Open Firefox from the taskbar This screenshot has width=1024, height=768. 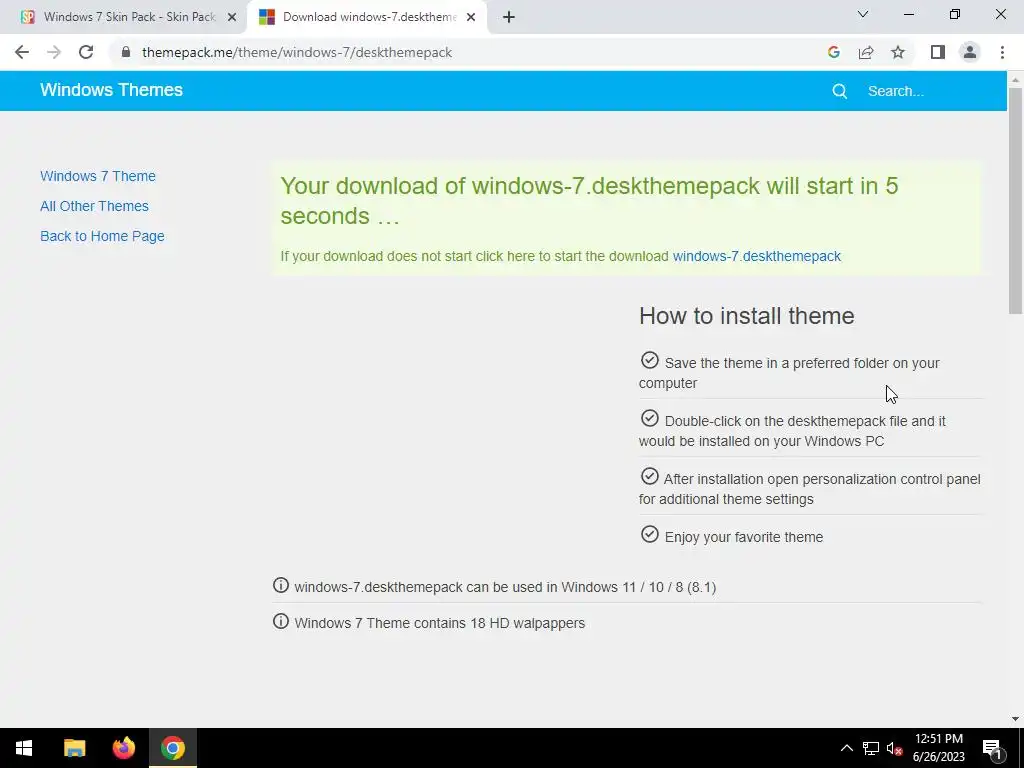pyautogui.click(x=123, y=748)
